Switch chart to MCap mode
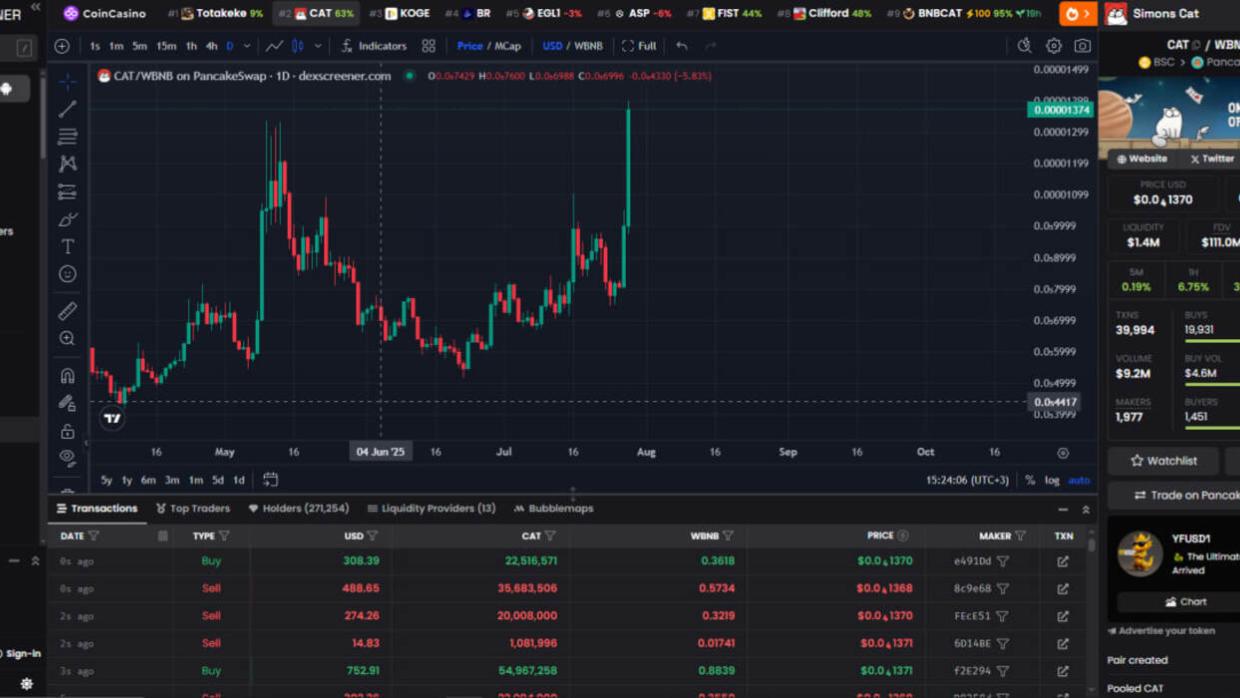Viewport: 1240px width, 698px height. point(508,46)
